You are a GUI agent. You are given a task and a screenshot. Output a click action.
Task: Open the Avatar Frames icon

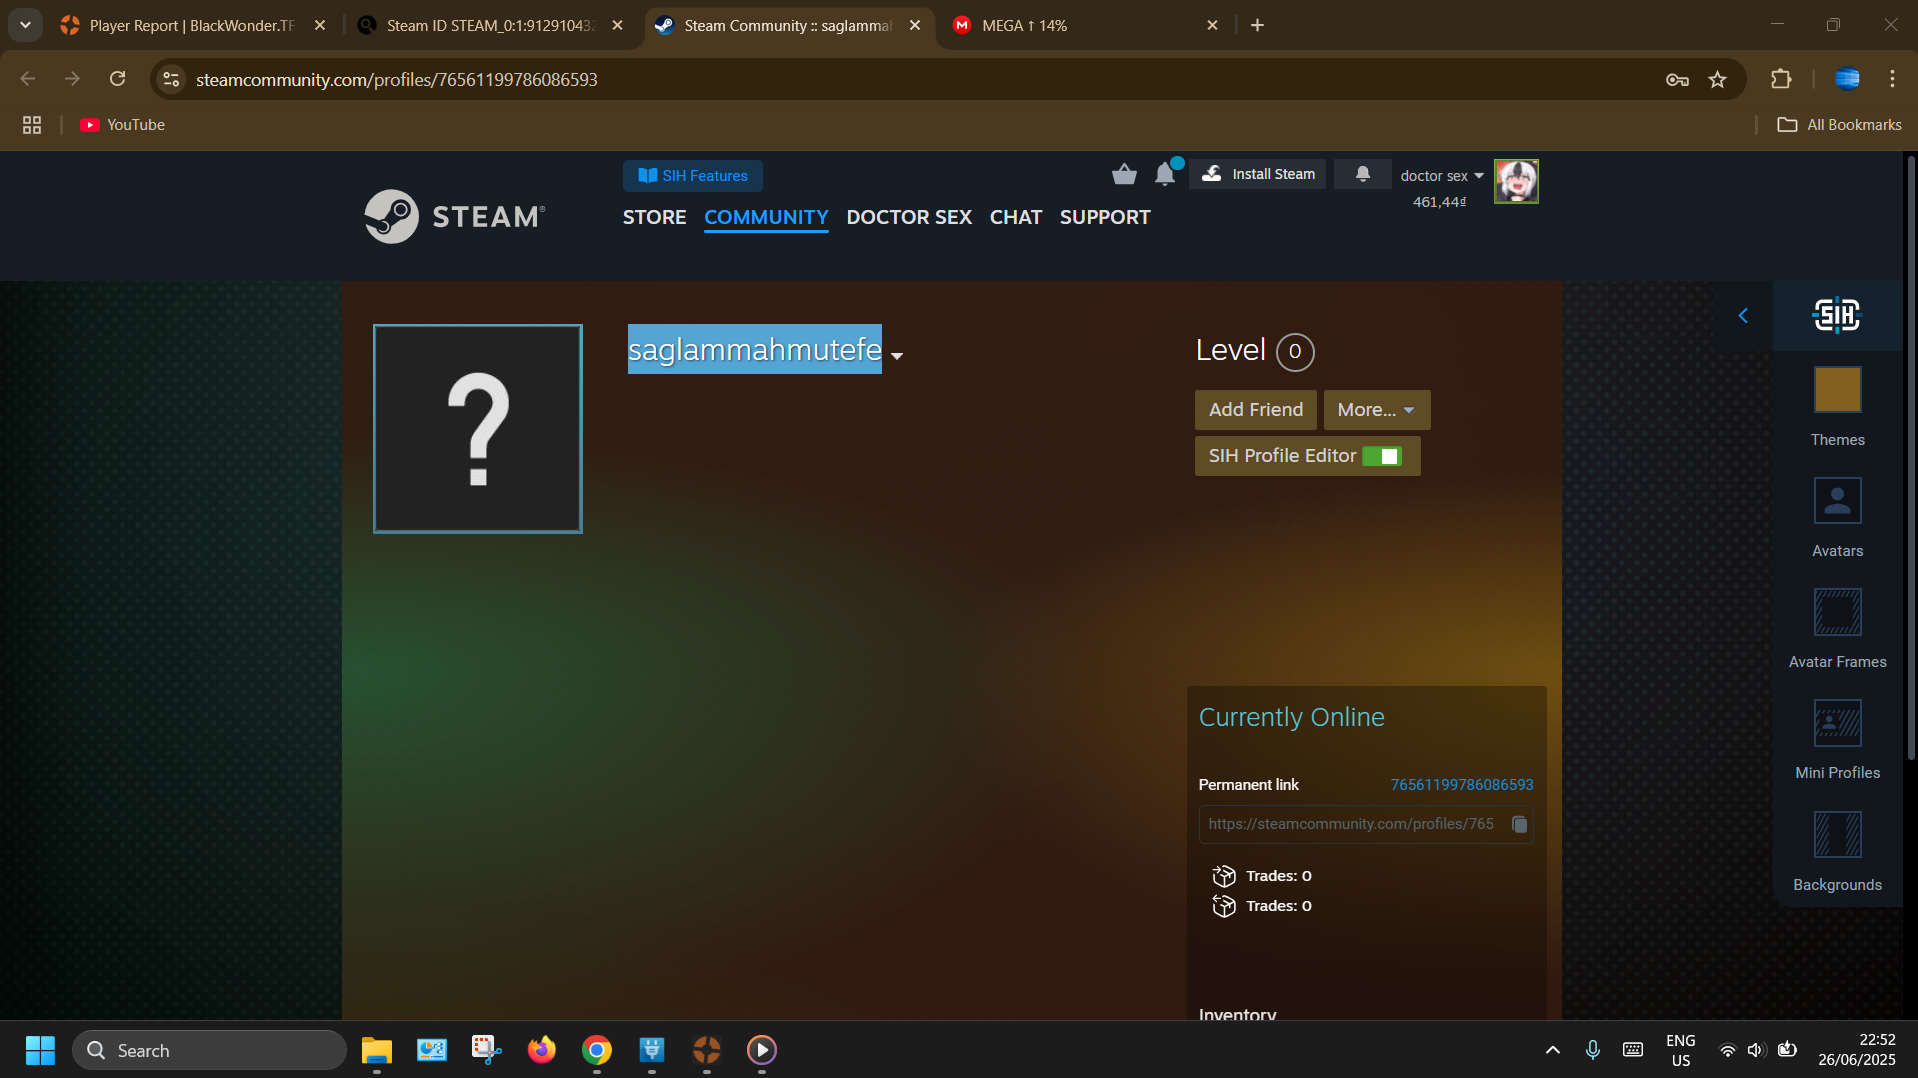1837,612
